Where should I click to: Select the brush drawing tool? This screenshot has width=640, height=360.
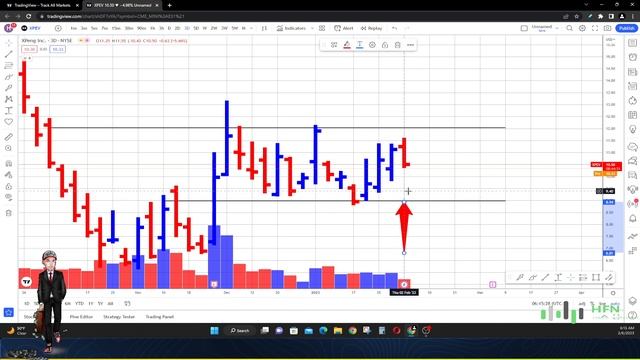[x=9, y=77]
